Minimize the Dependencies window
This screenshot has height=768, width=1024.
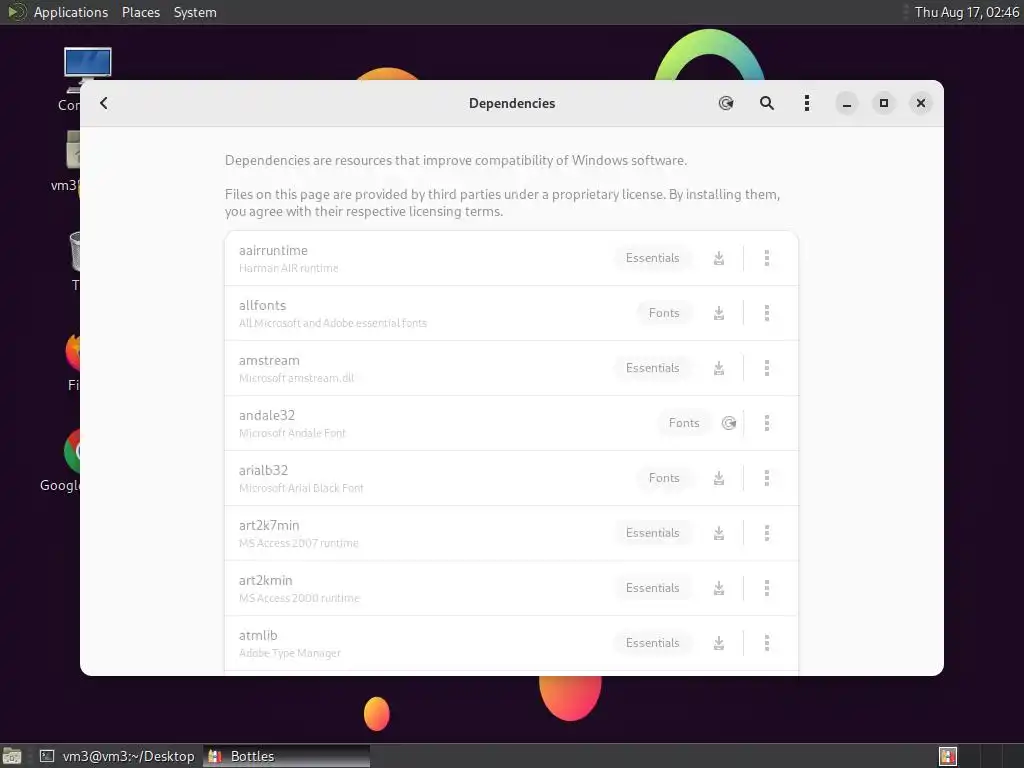pos(846,103)
